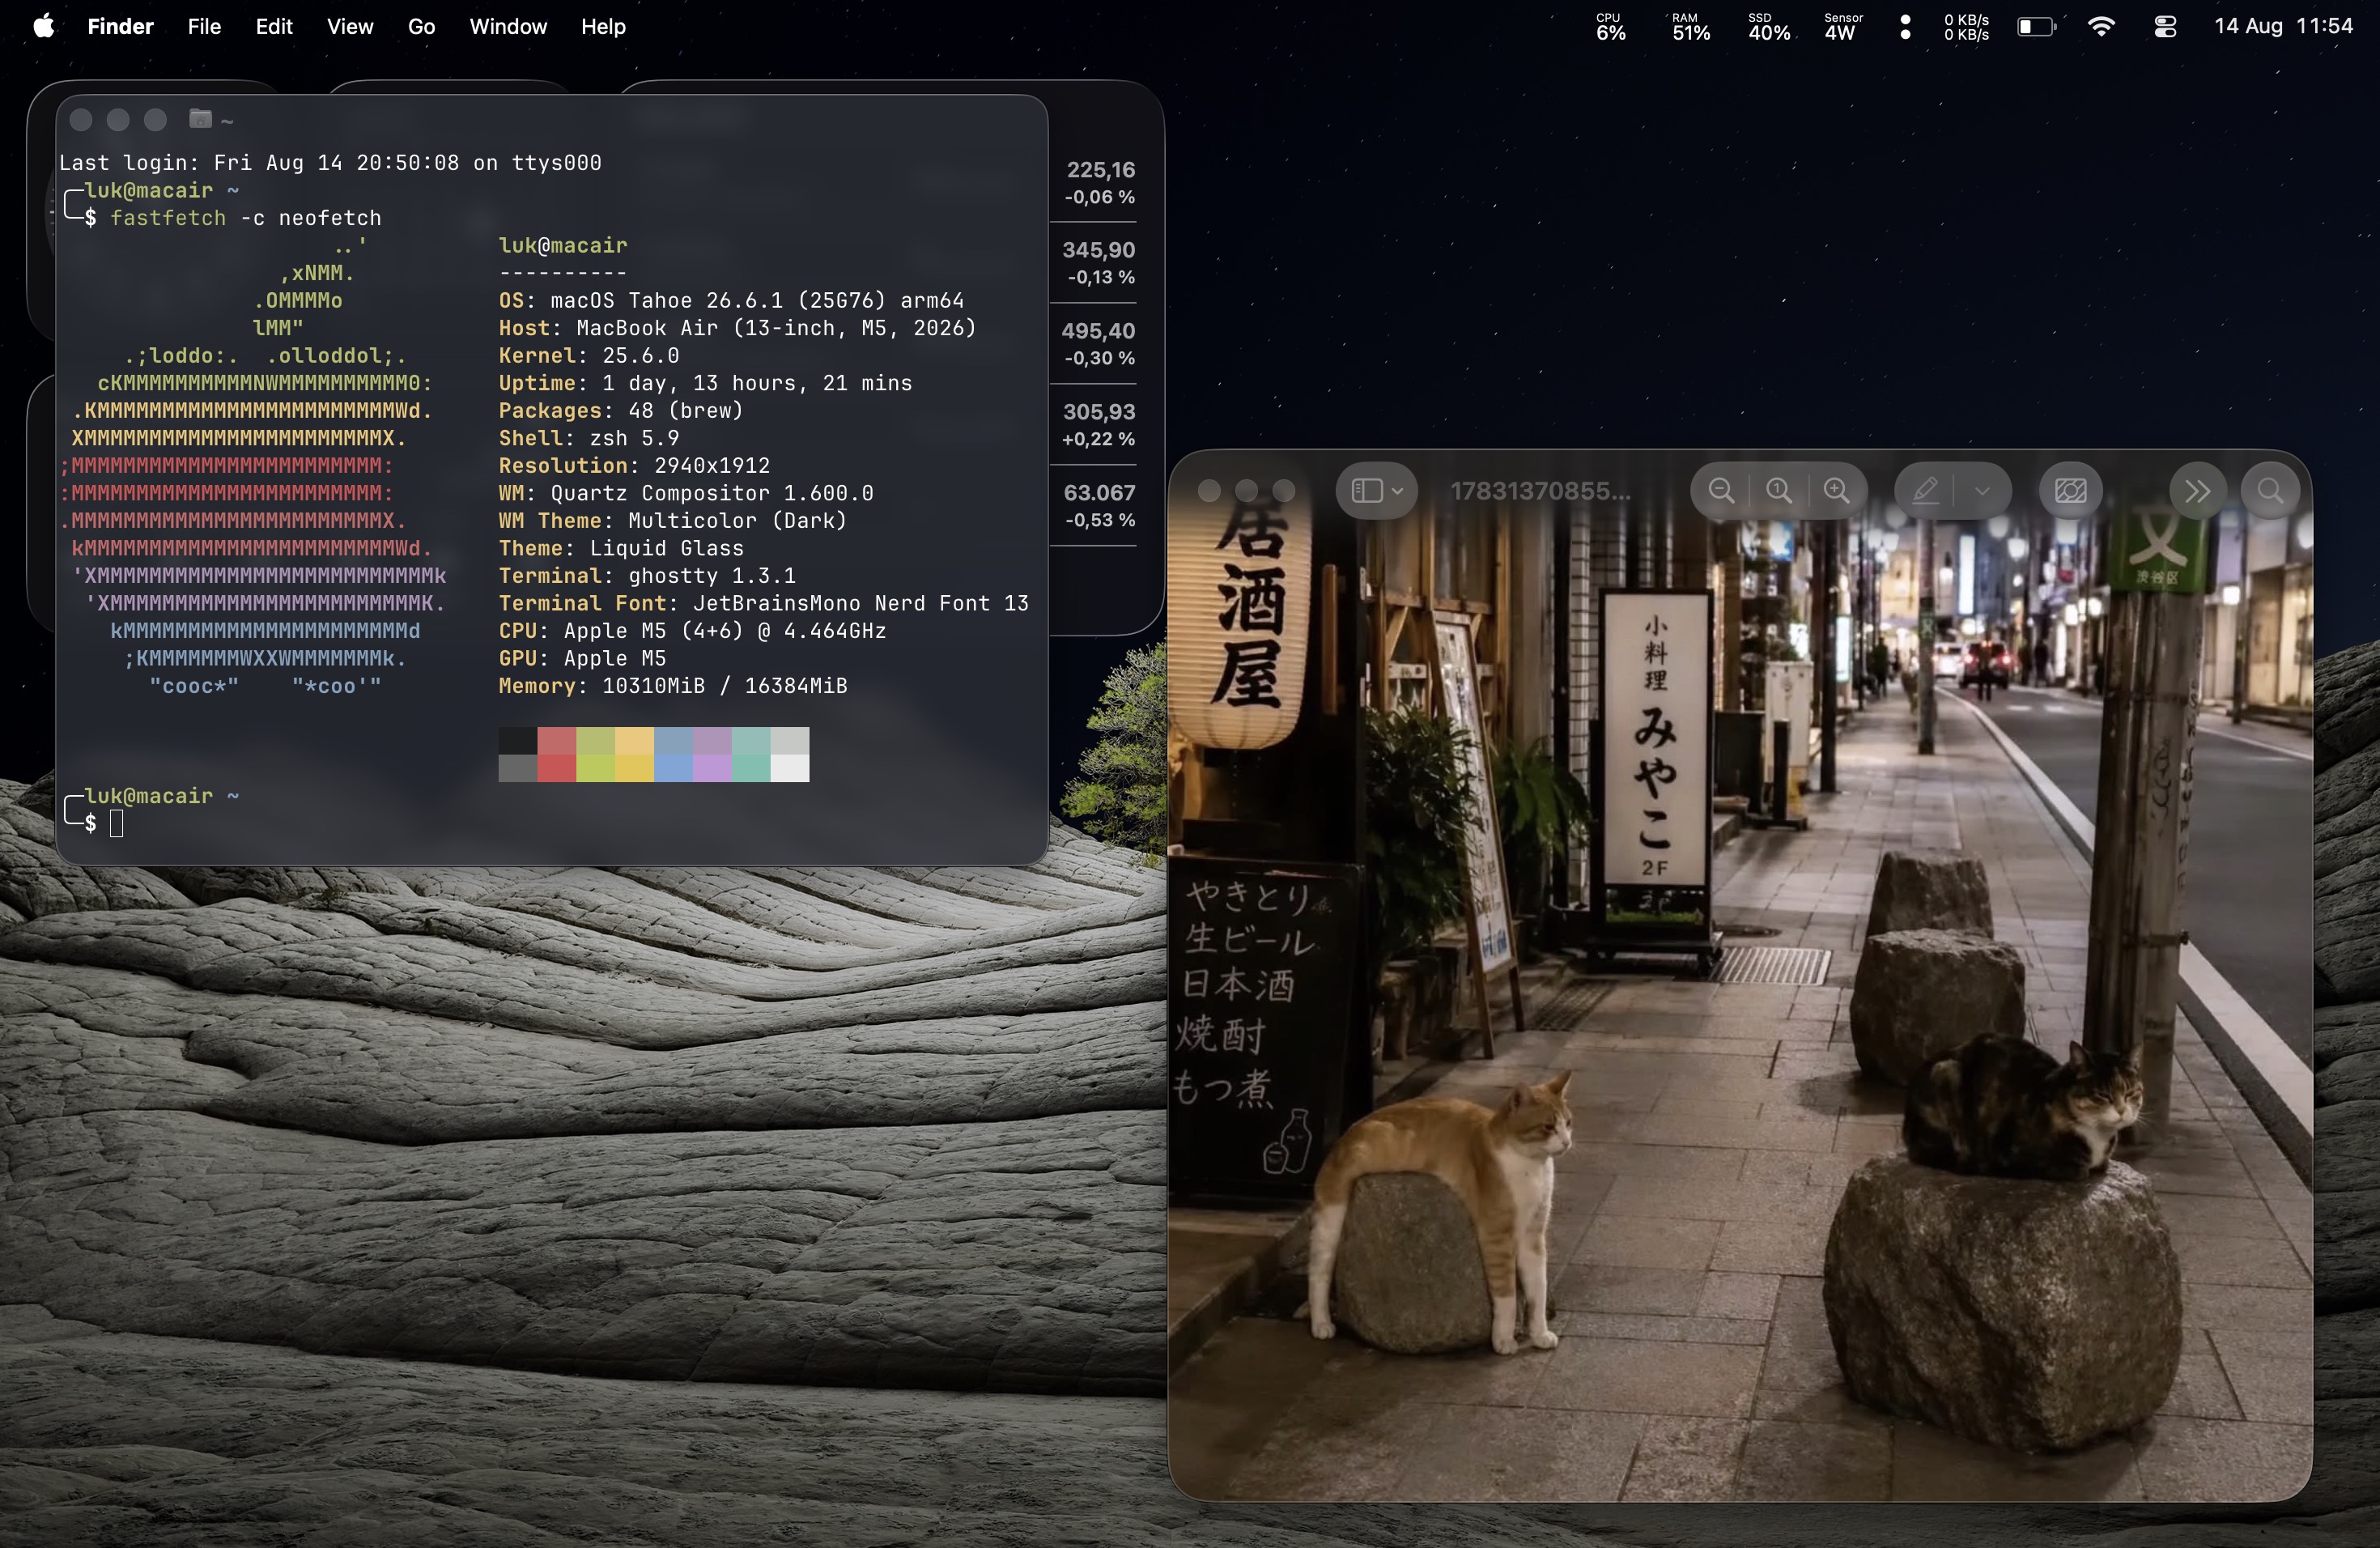Click the 'GPU: Apple M5' line

[x=582, y=658]
